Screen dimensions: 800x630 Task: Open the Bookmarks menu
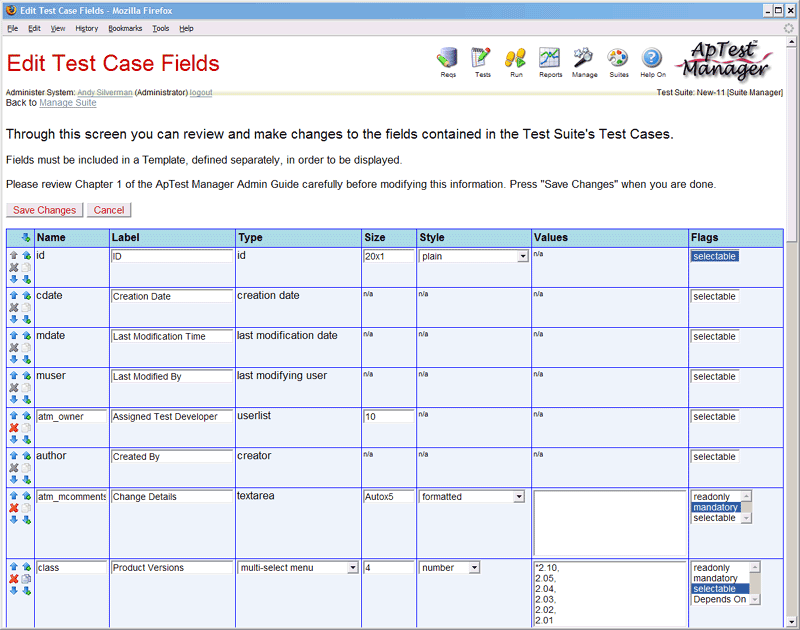tap(125, 28)
